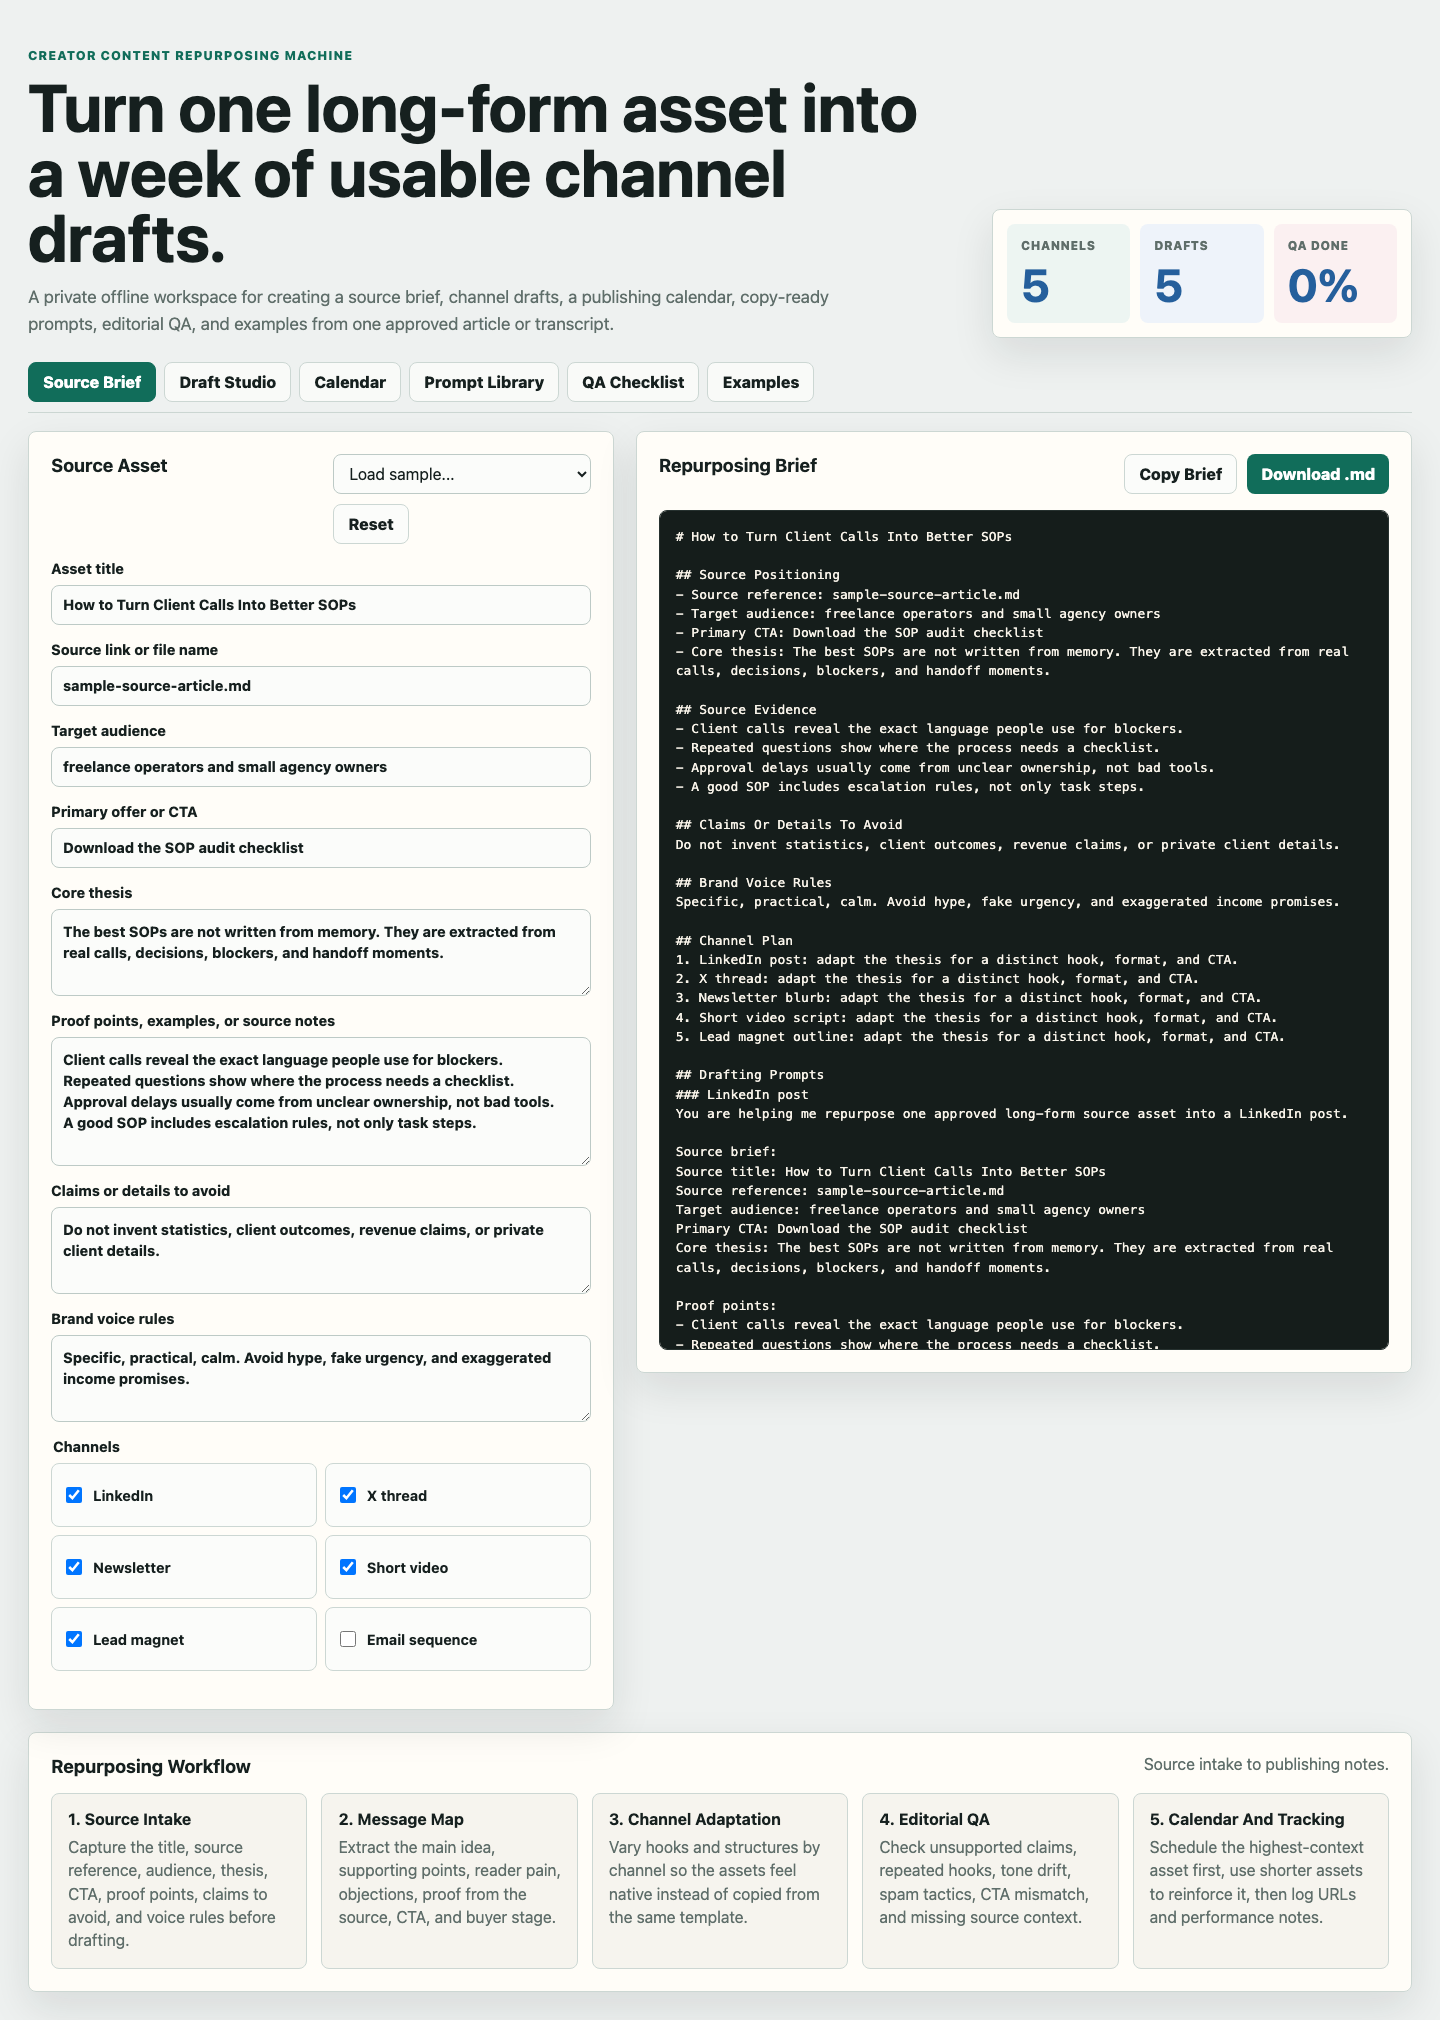Click the Target audience input field
Viewport: 1440px width, 2020px height.
tap(321, 767)
